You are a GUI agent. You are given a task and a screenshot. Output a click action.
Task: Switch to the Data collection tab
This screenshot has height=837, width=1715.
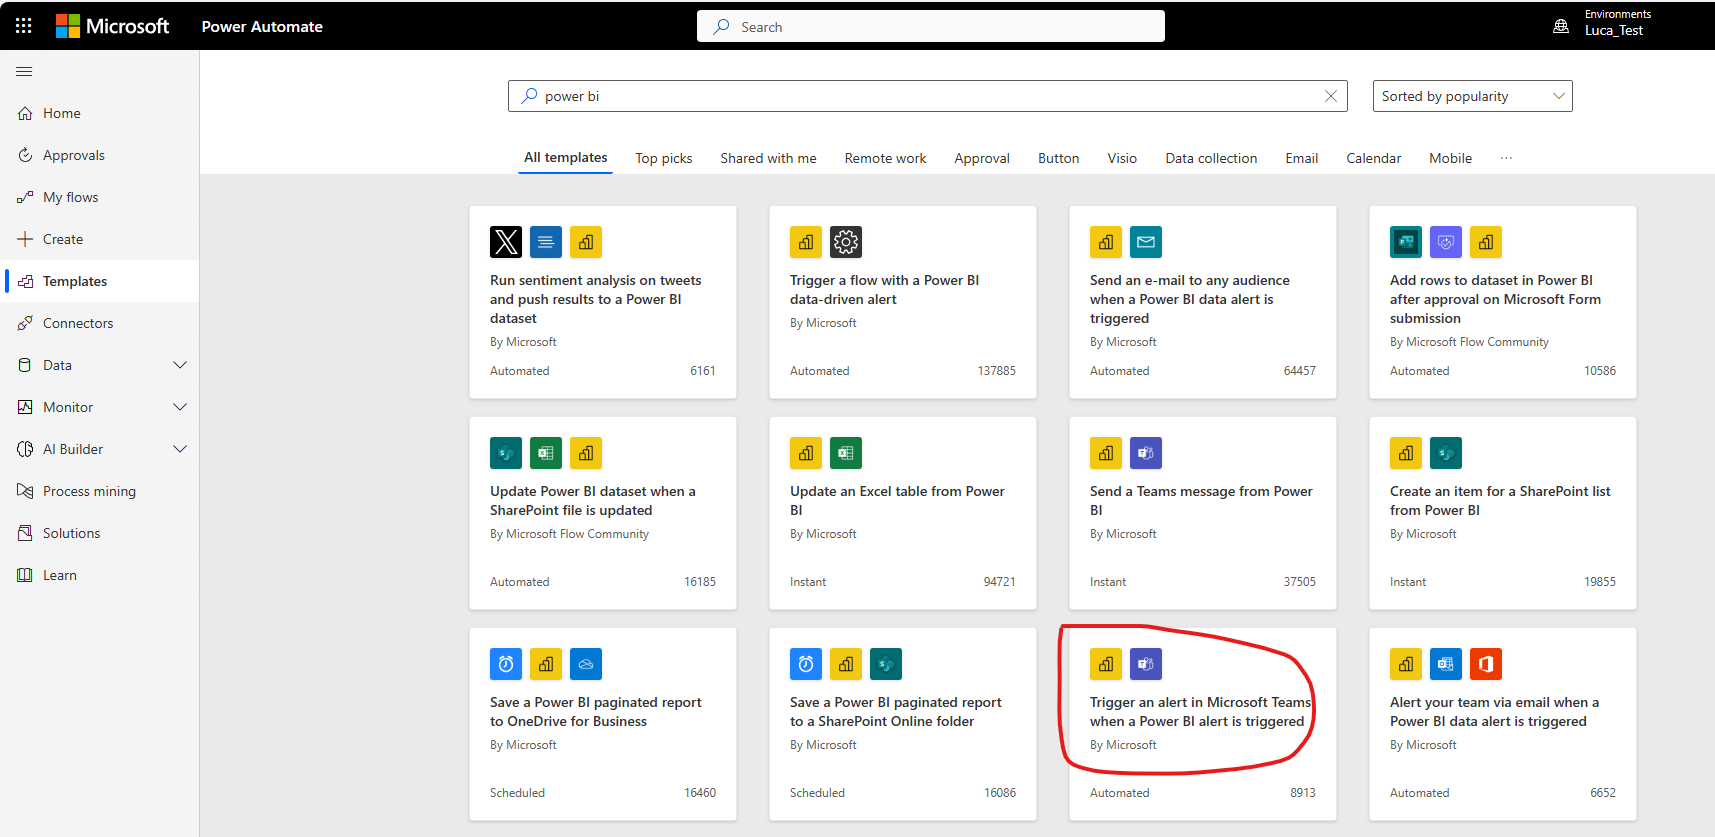[x=1211, y=158]
